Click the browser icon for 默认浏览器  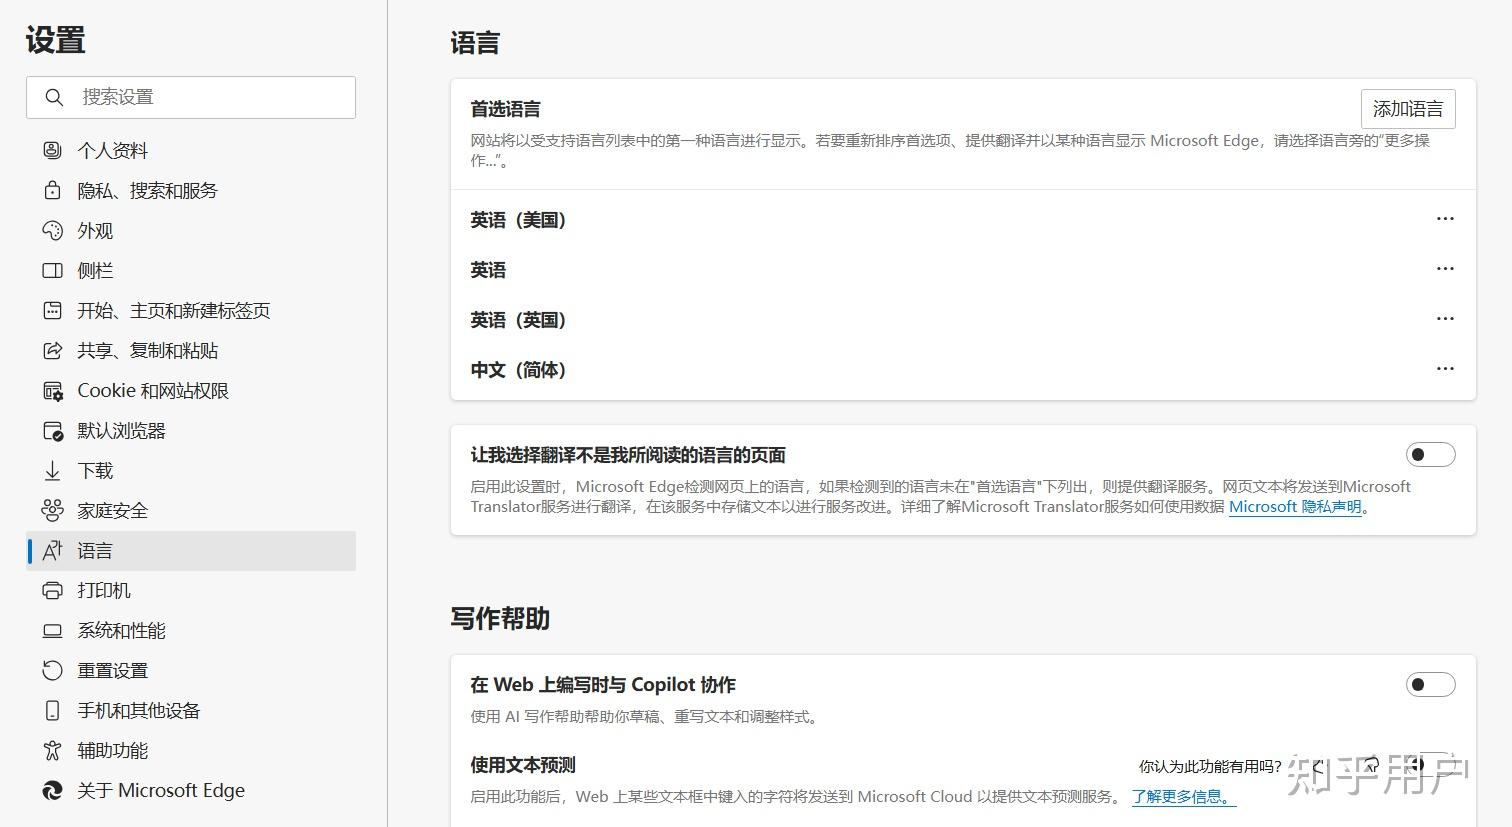[52, 430]
